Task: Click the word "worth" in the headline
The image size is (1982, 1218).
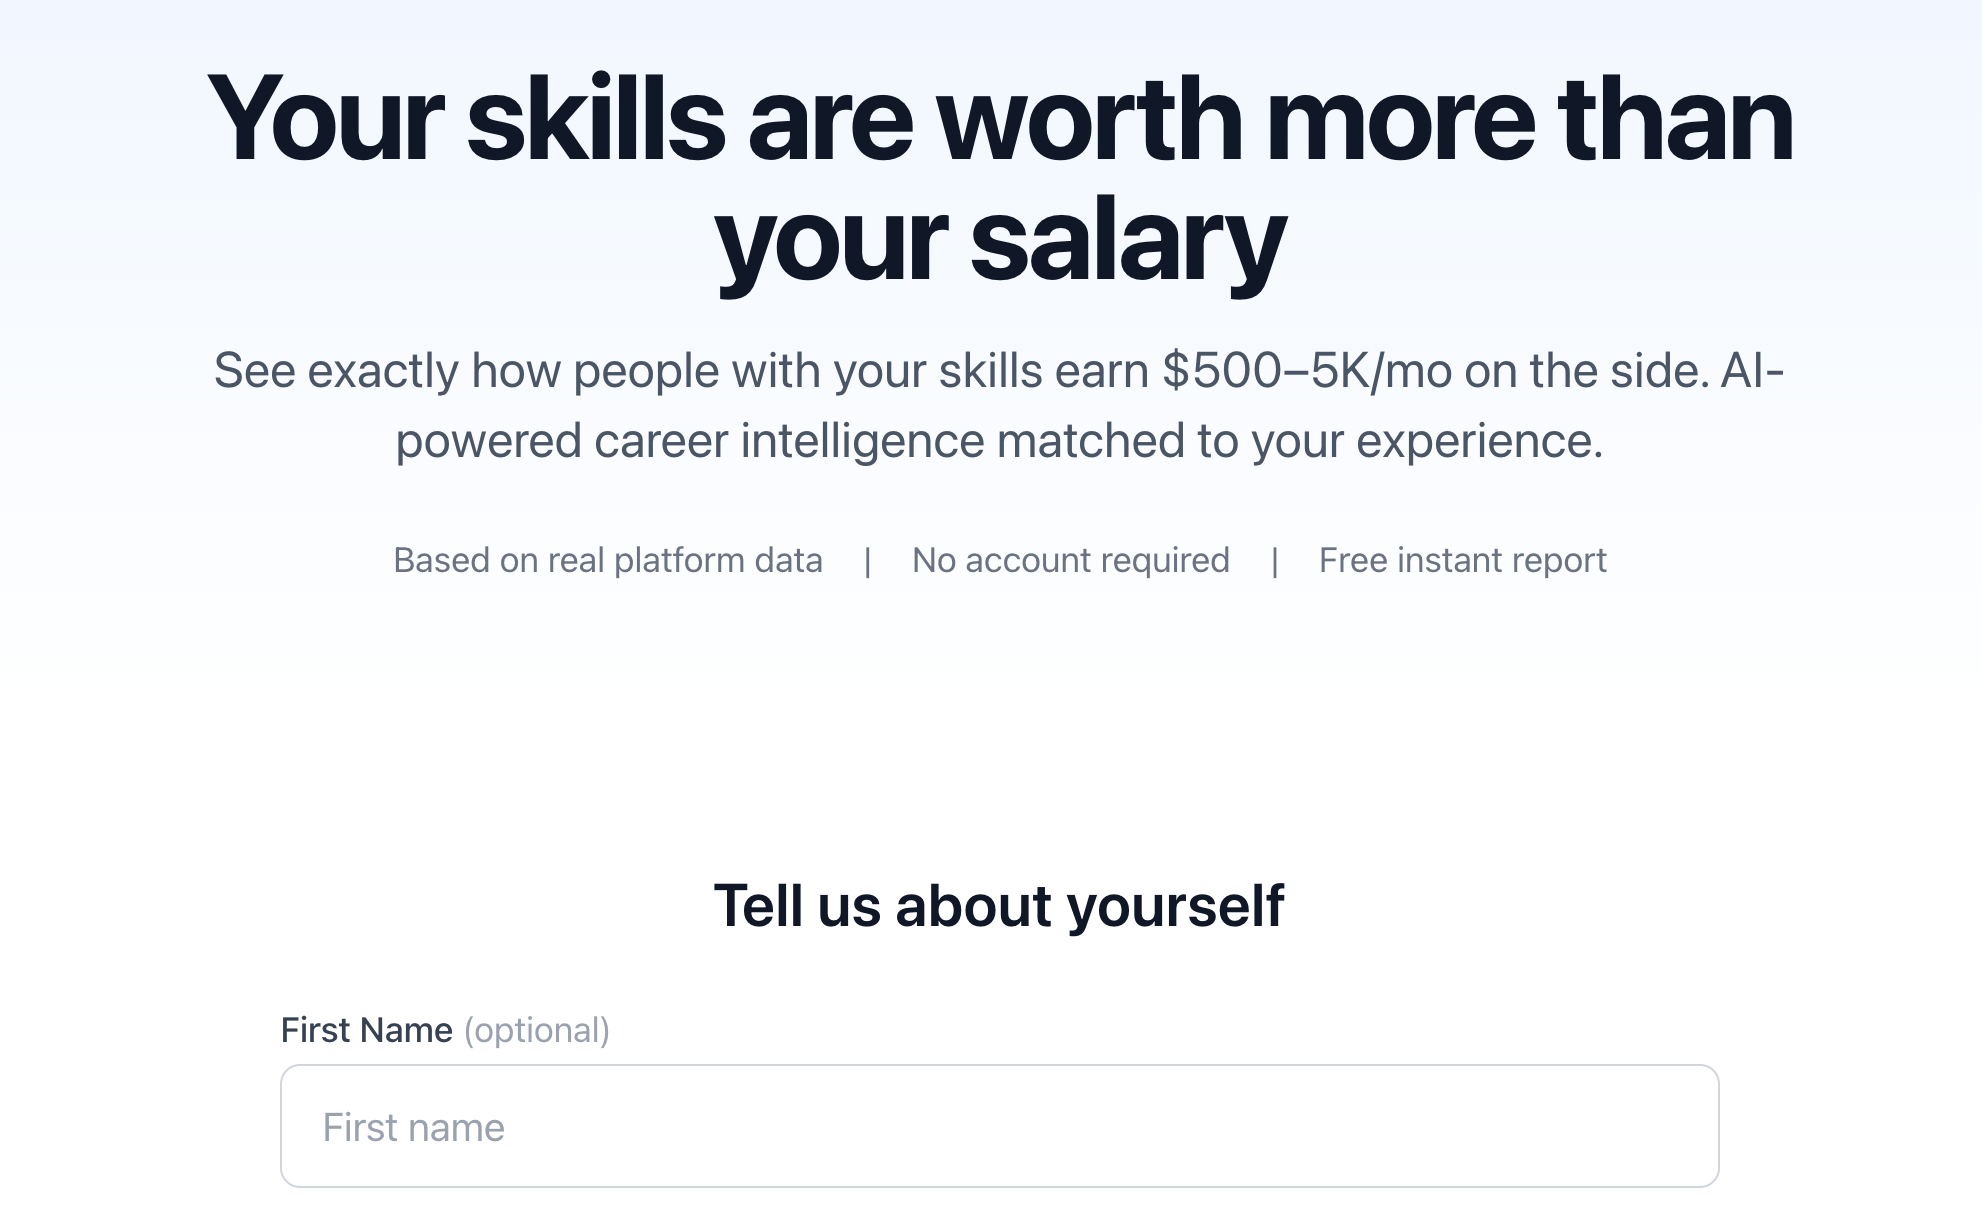Action: pos(1090,120)
